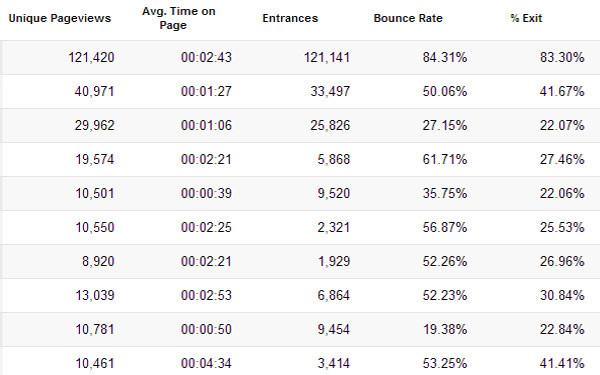
Task: Select exit percentage 22.84%
Action: [562, 330]
